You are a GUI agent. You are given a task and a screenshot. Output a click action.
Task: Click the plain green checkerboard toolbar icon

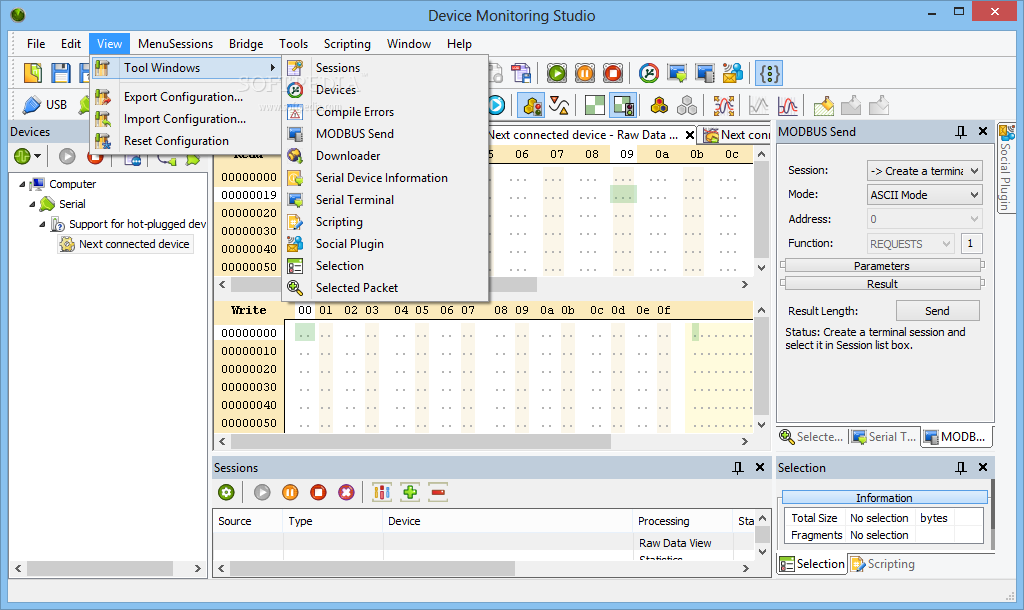coord(594,105)
